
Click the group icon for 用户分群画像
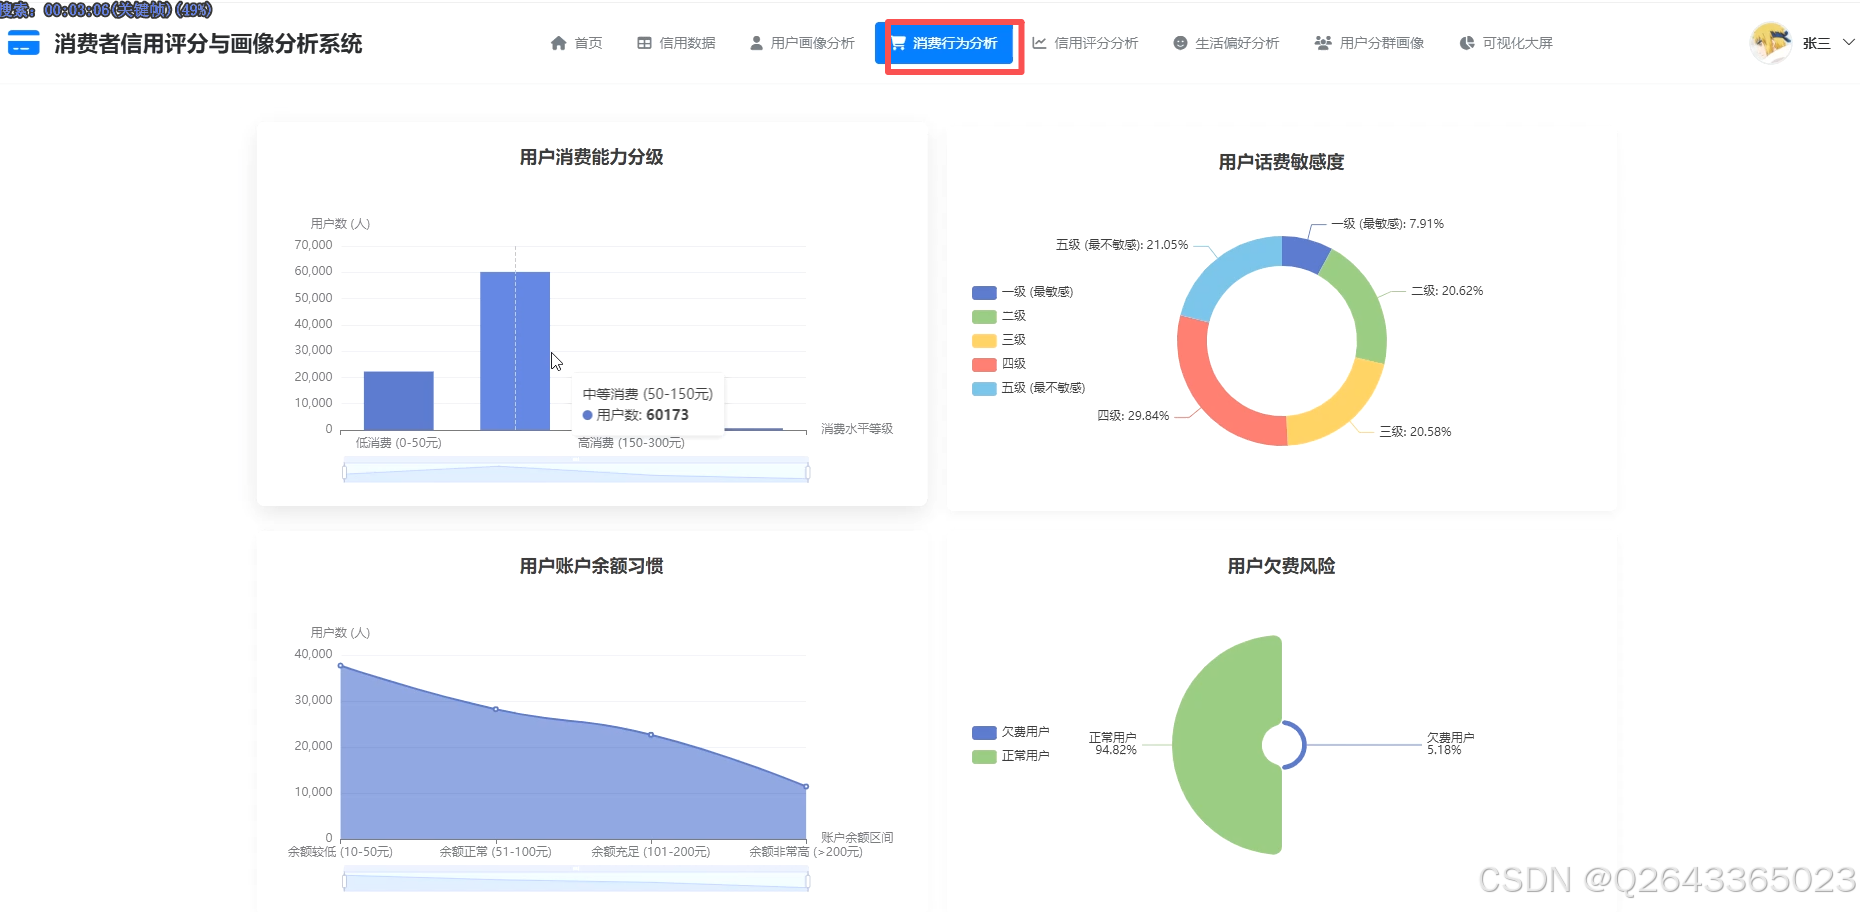pos(1321,43)
